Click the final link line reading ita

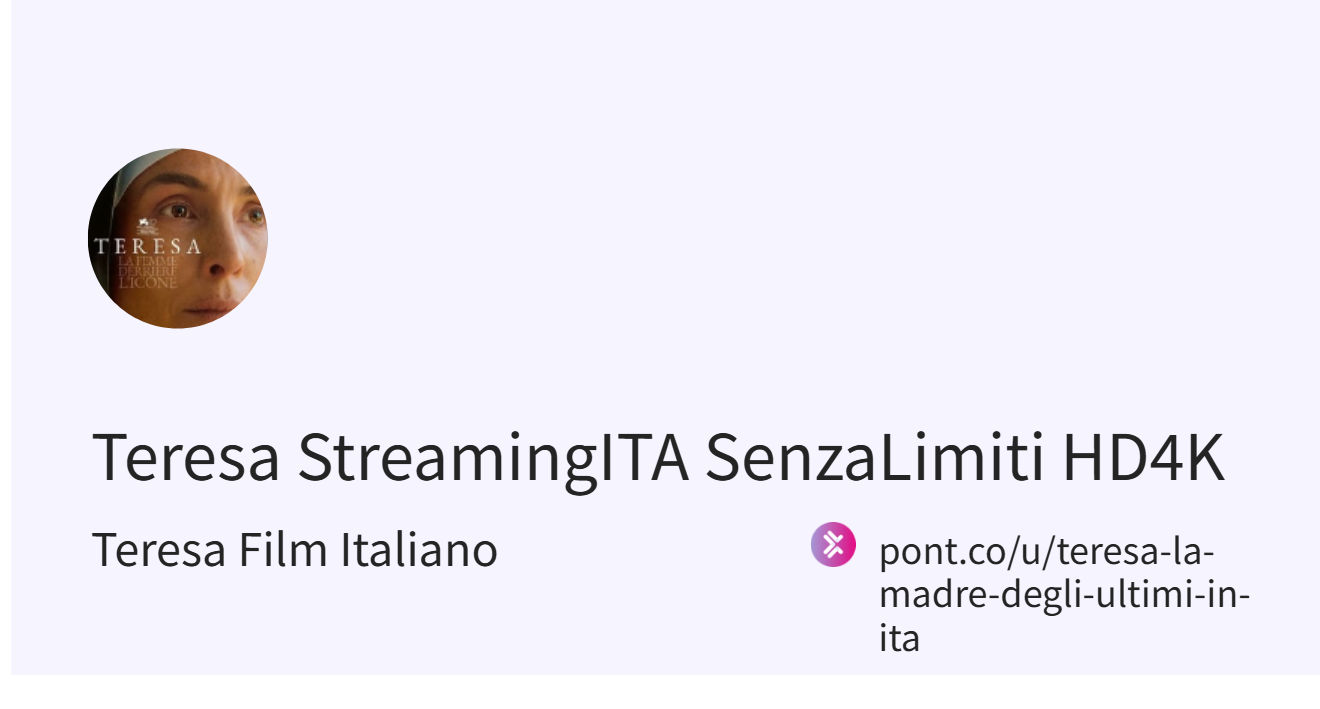click(899, 638)
